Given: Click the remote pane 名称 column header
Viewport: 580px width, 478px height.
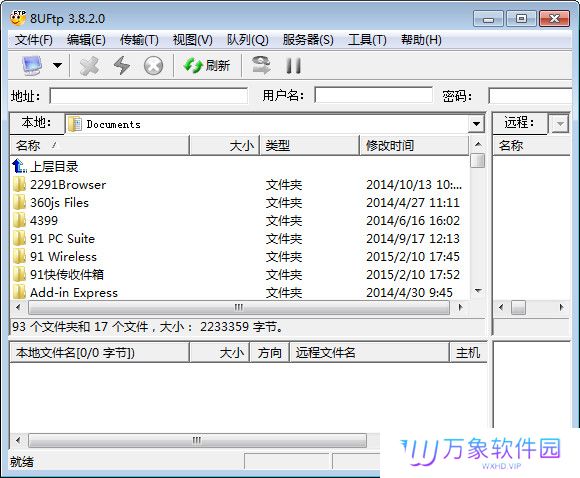Looking at the screenshot, I should [x=532, y=145].
